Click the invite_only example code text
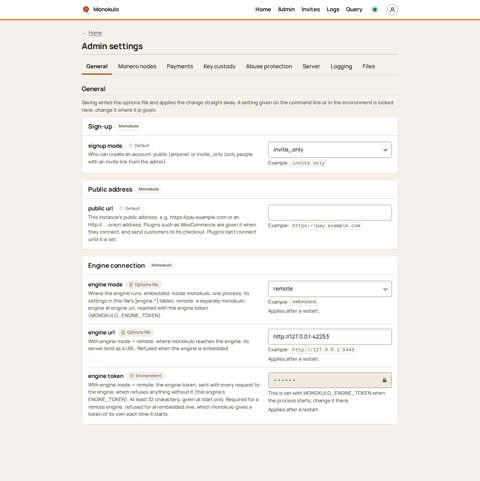This screenshot has width=480, height=481. coord(309,163)
